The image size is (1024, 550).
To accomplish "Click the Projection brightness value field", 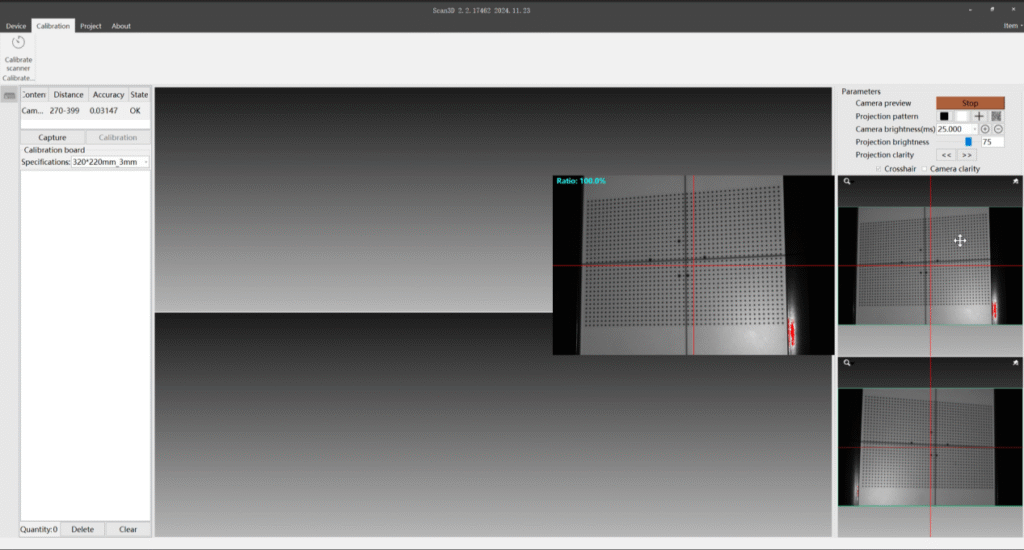I will [992, 142].
